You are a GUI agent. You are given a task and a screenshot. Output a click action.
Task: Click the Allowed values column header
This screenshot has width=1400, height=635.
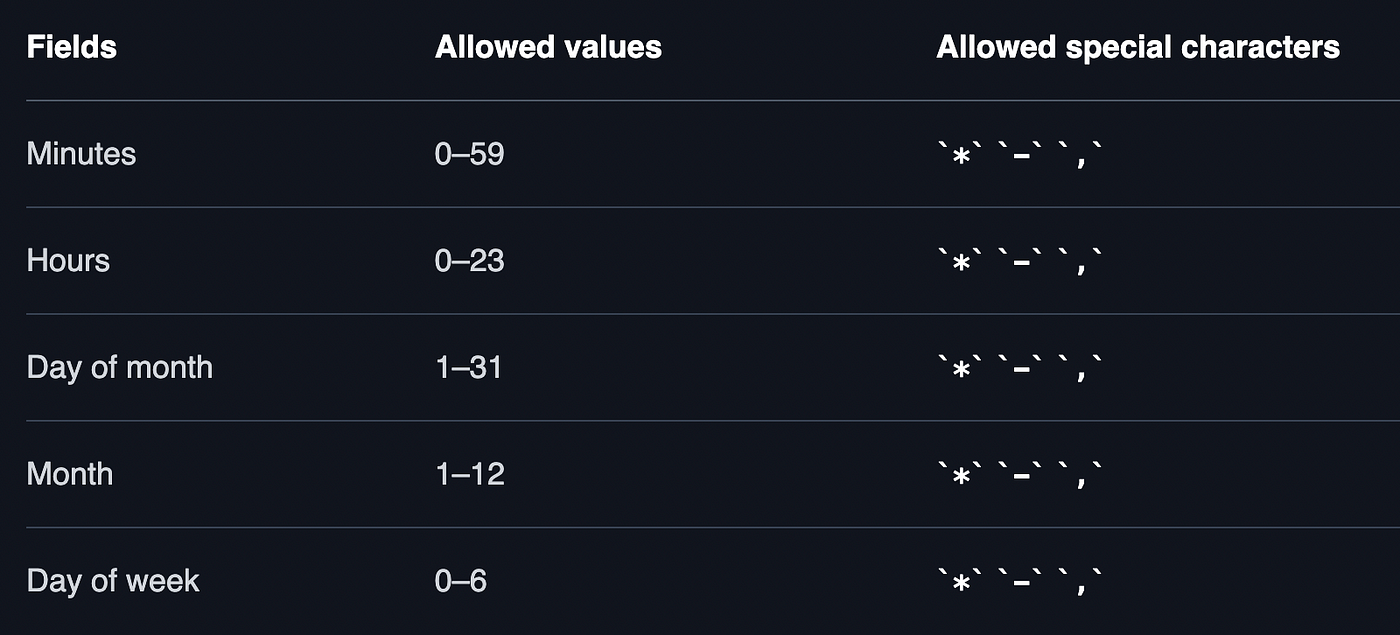click(548, 47)
